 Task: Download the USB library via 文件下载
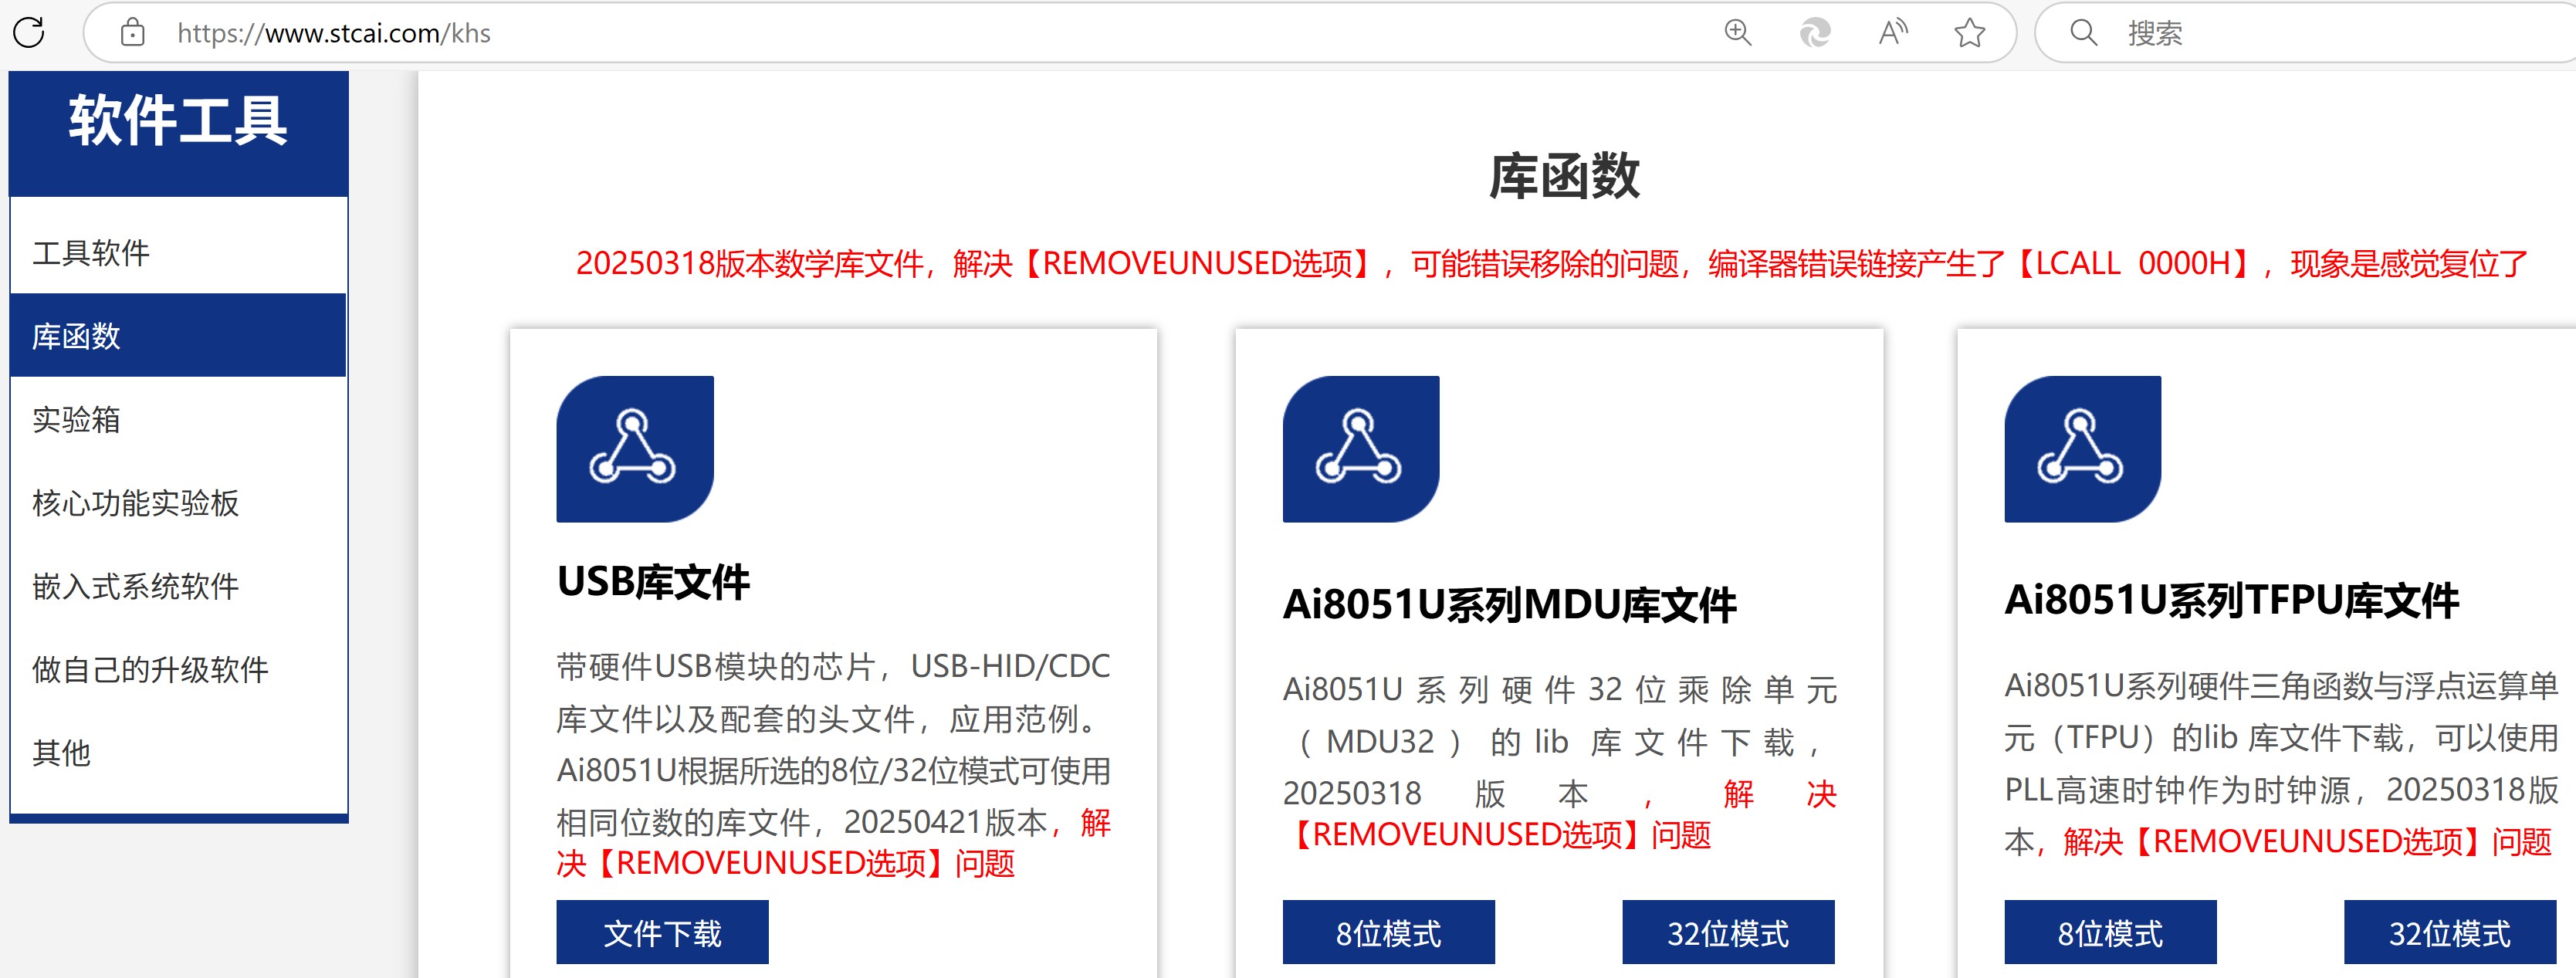[x=662, y=932]
